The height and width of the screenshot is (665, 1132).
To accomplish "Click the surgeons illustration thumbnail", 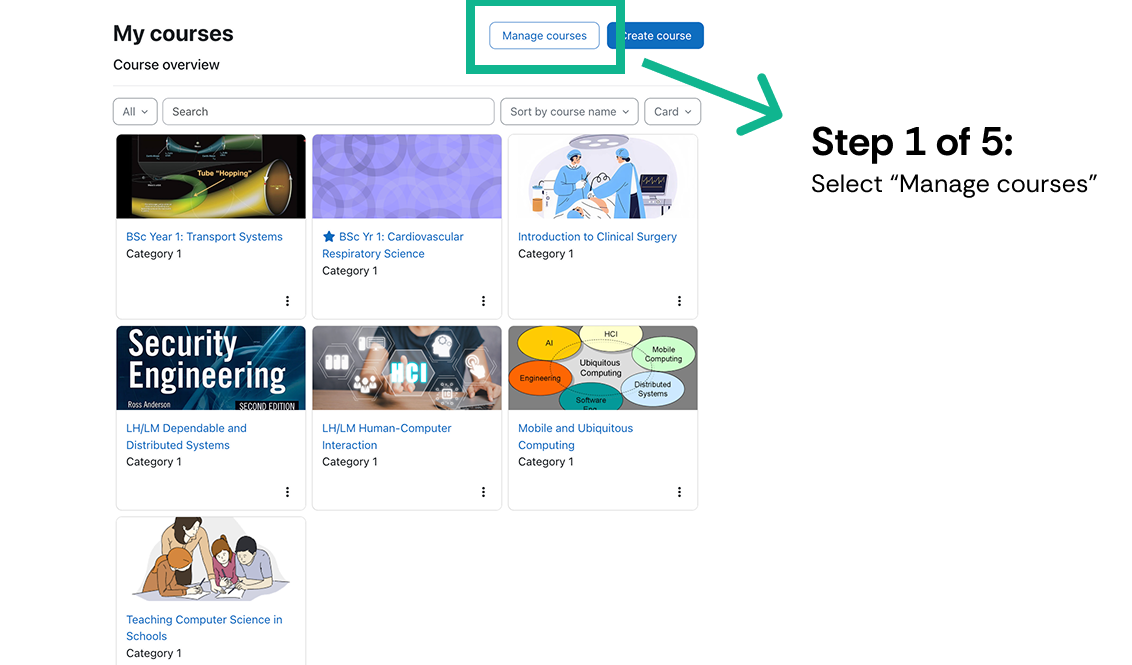I will tap(603, 176).
